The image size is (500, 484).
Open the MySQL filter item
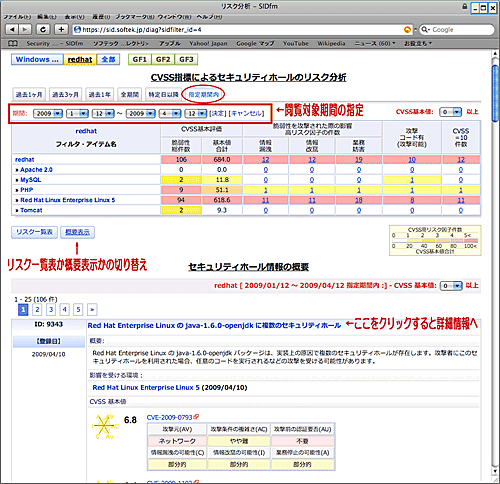click(31, 180)
